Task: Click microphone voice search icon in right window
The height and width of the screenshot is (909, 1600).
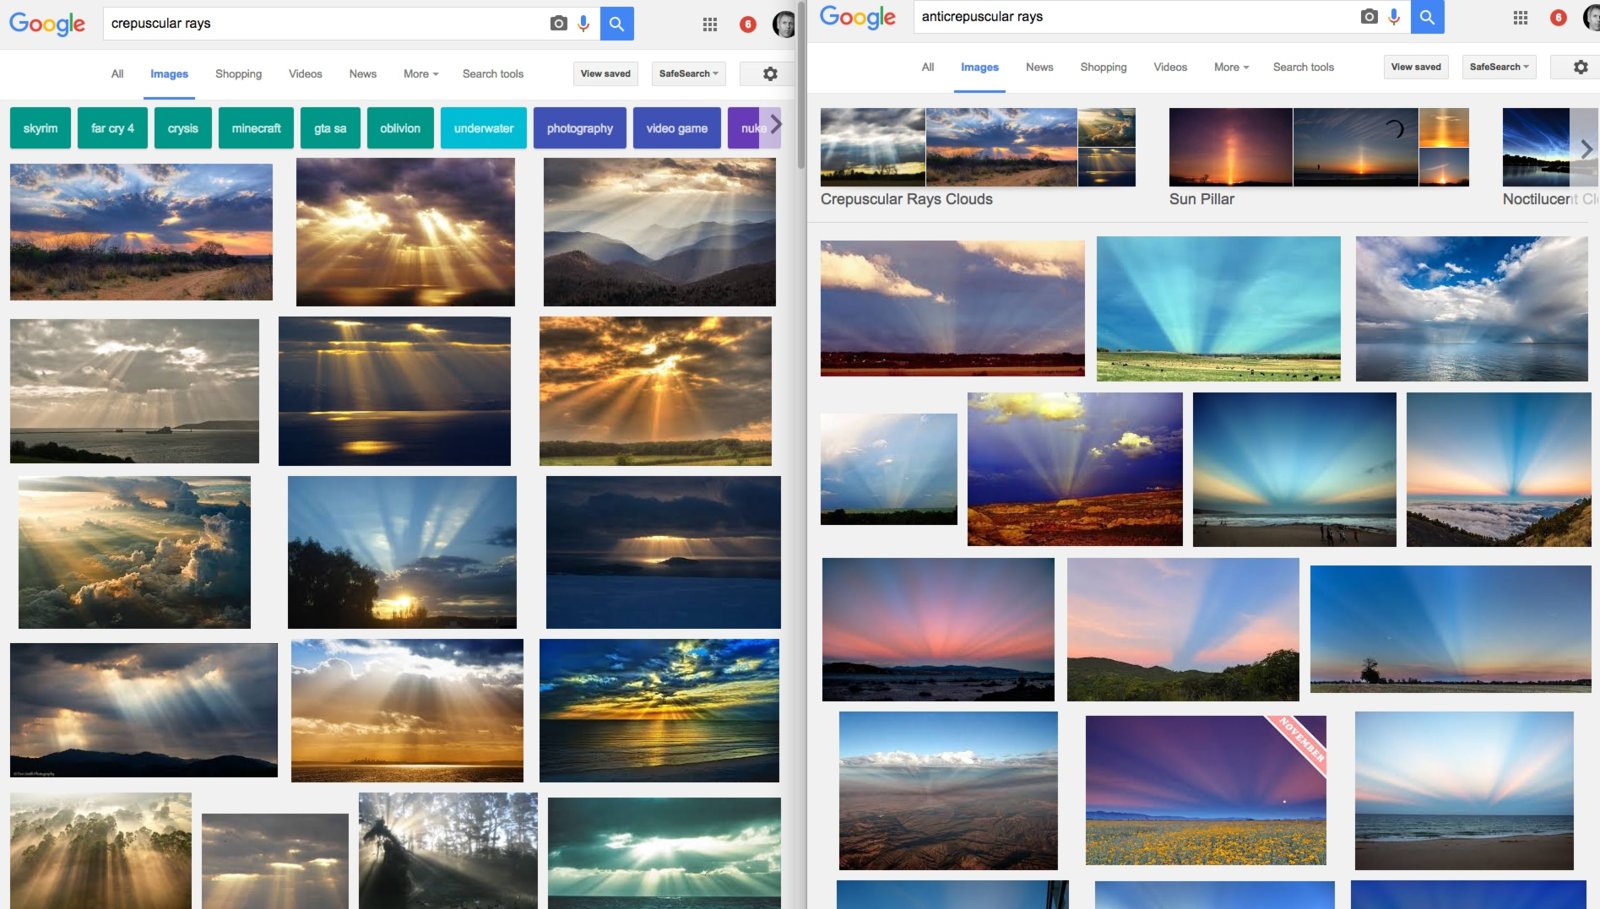Action: pyautogui.click(x=1394, y=16)
